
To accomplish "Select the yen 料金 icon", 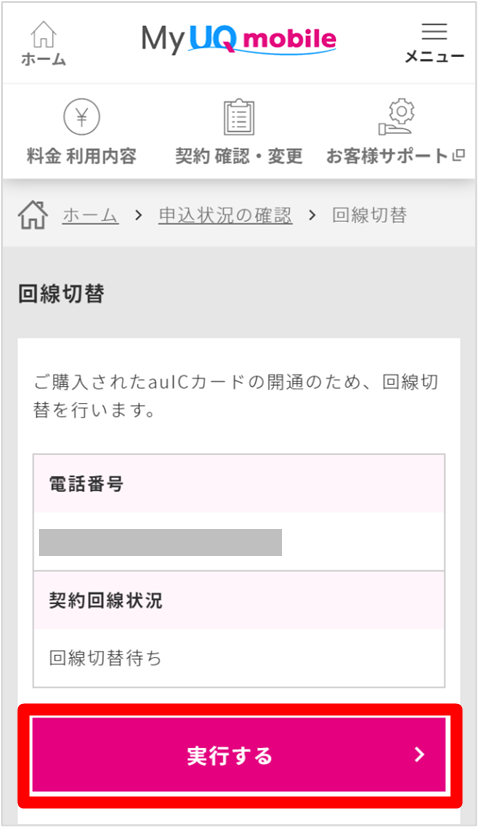I will [x=82, y=117].
